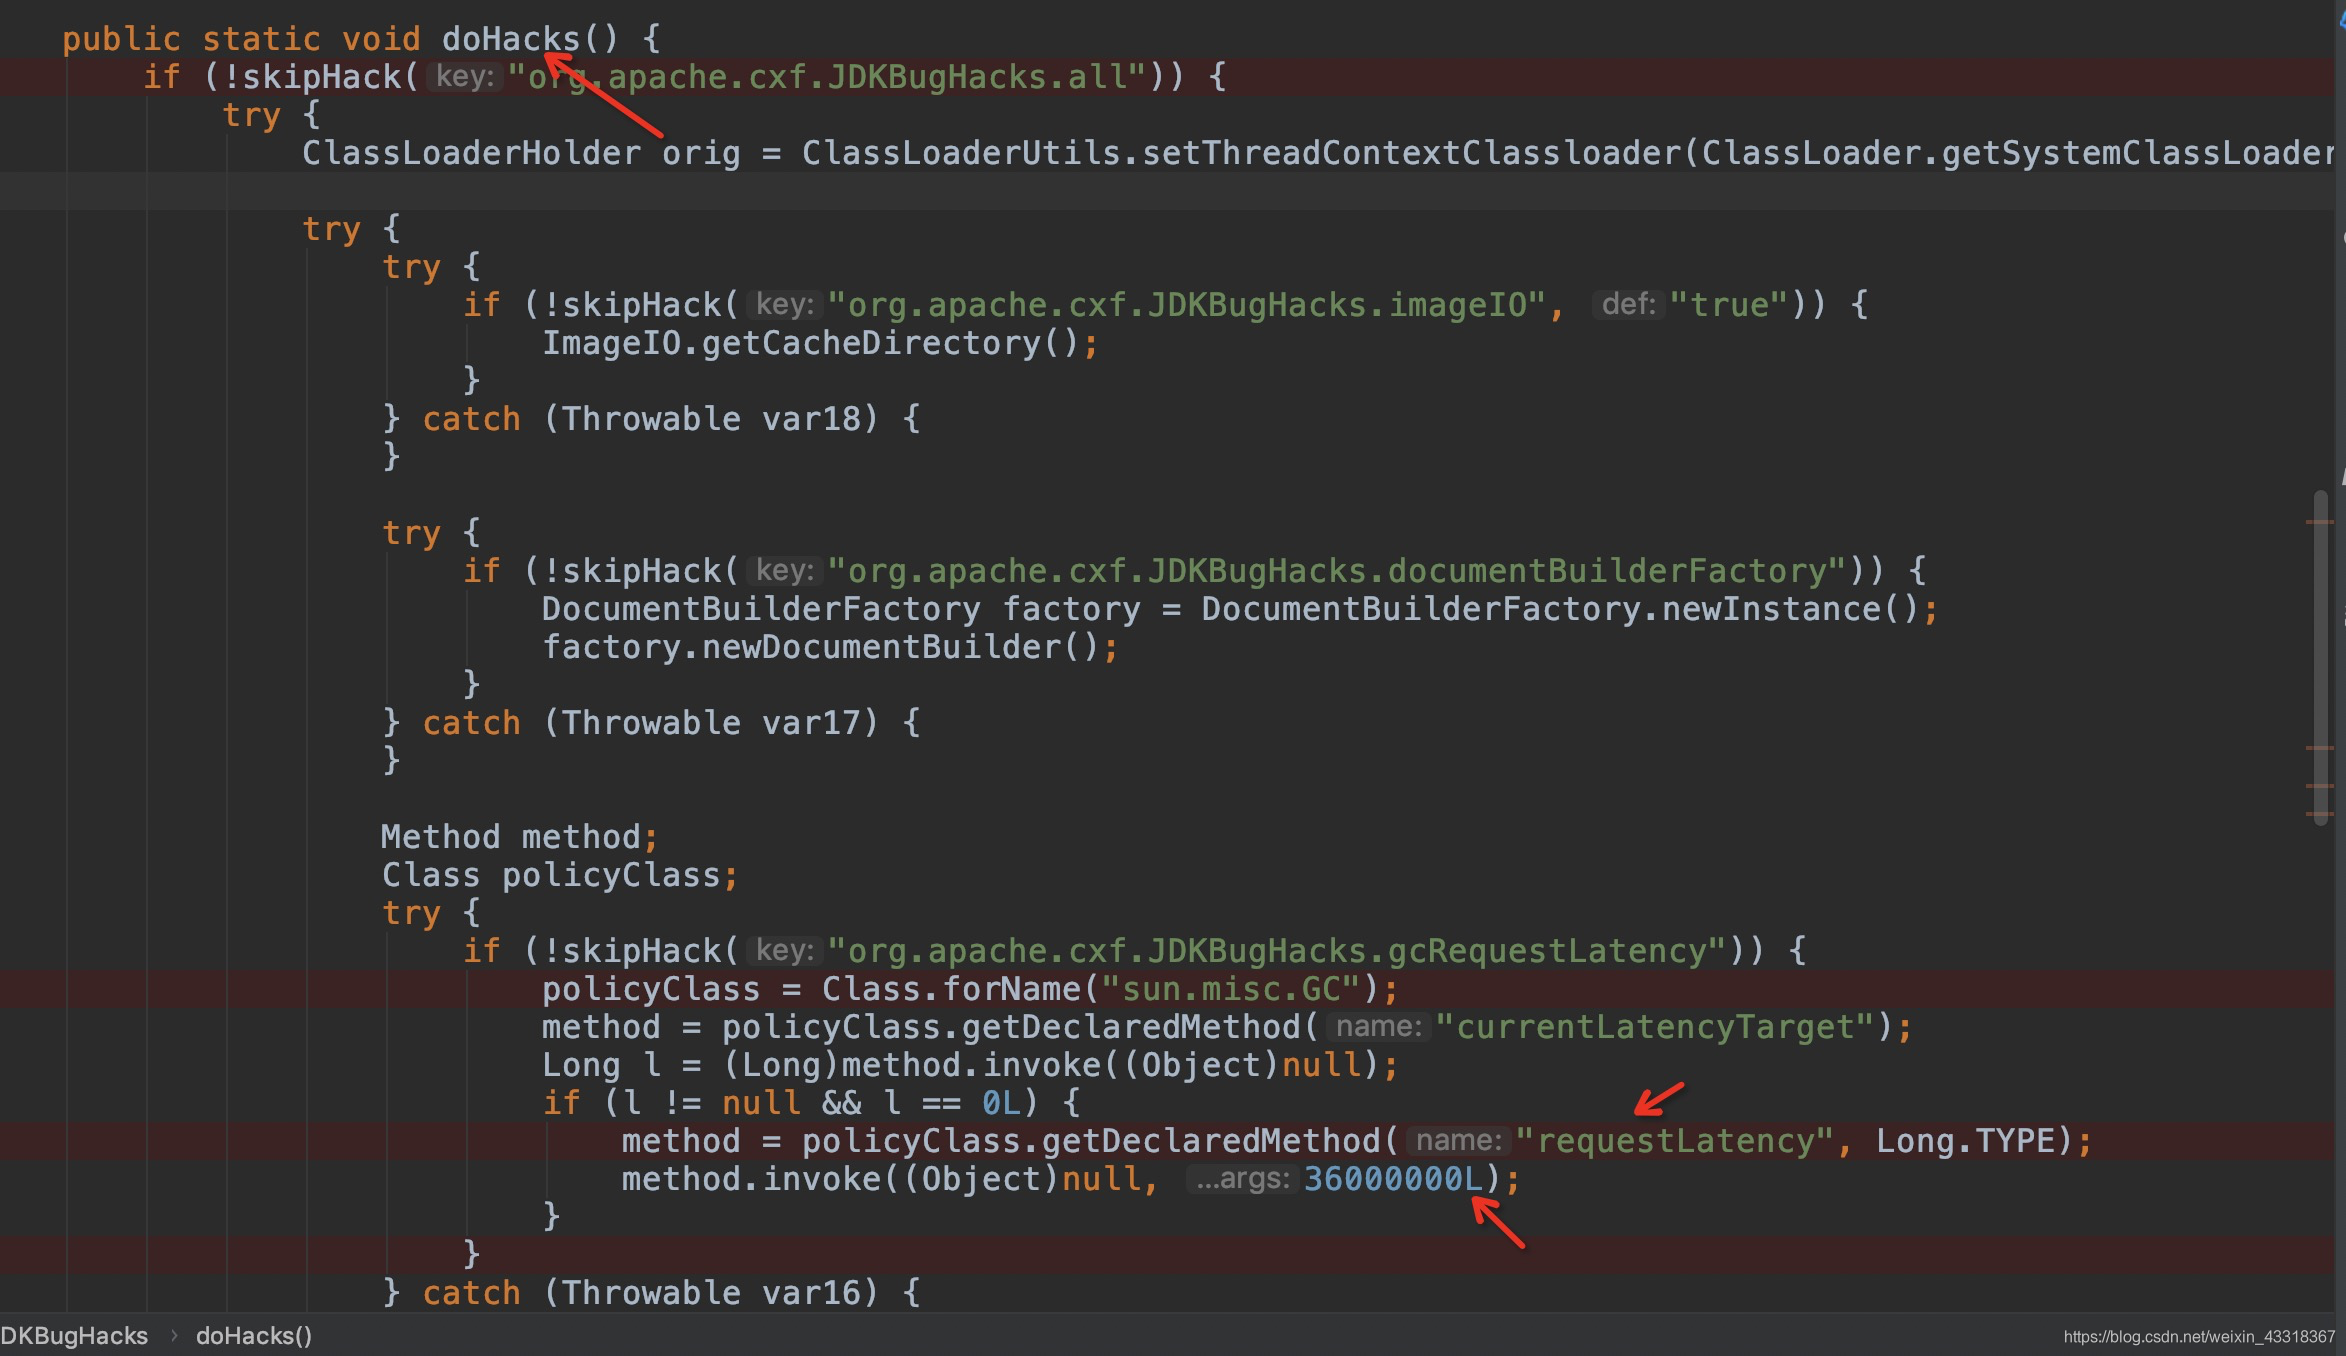Click the setThreadContextClassloader method call

1412,153
